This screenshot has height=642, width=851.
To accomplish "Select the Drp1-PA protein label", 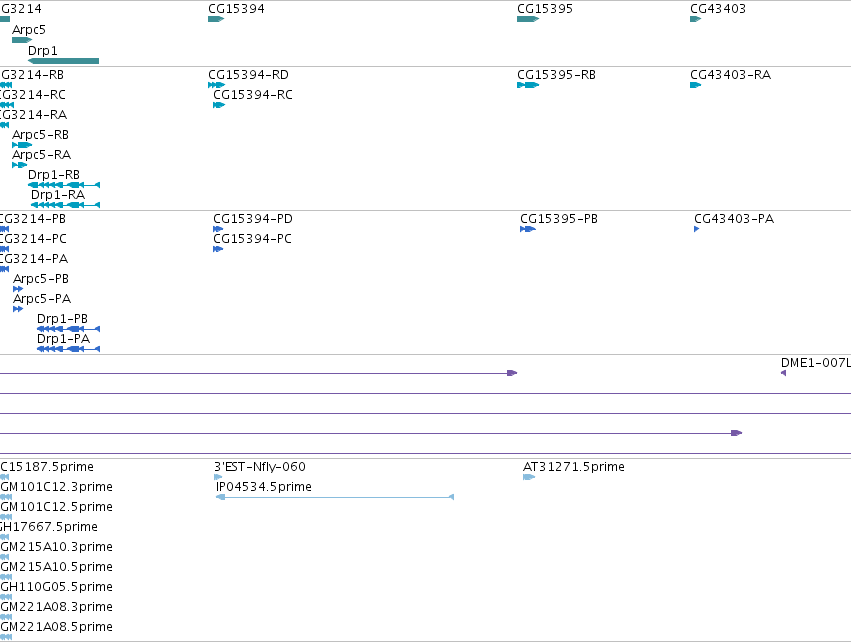I will [x=63, y=339].
